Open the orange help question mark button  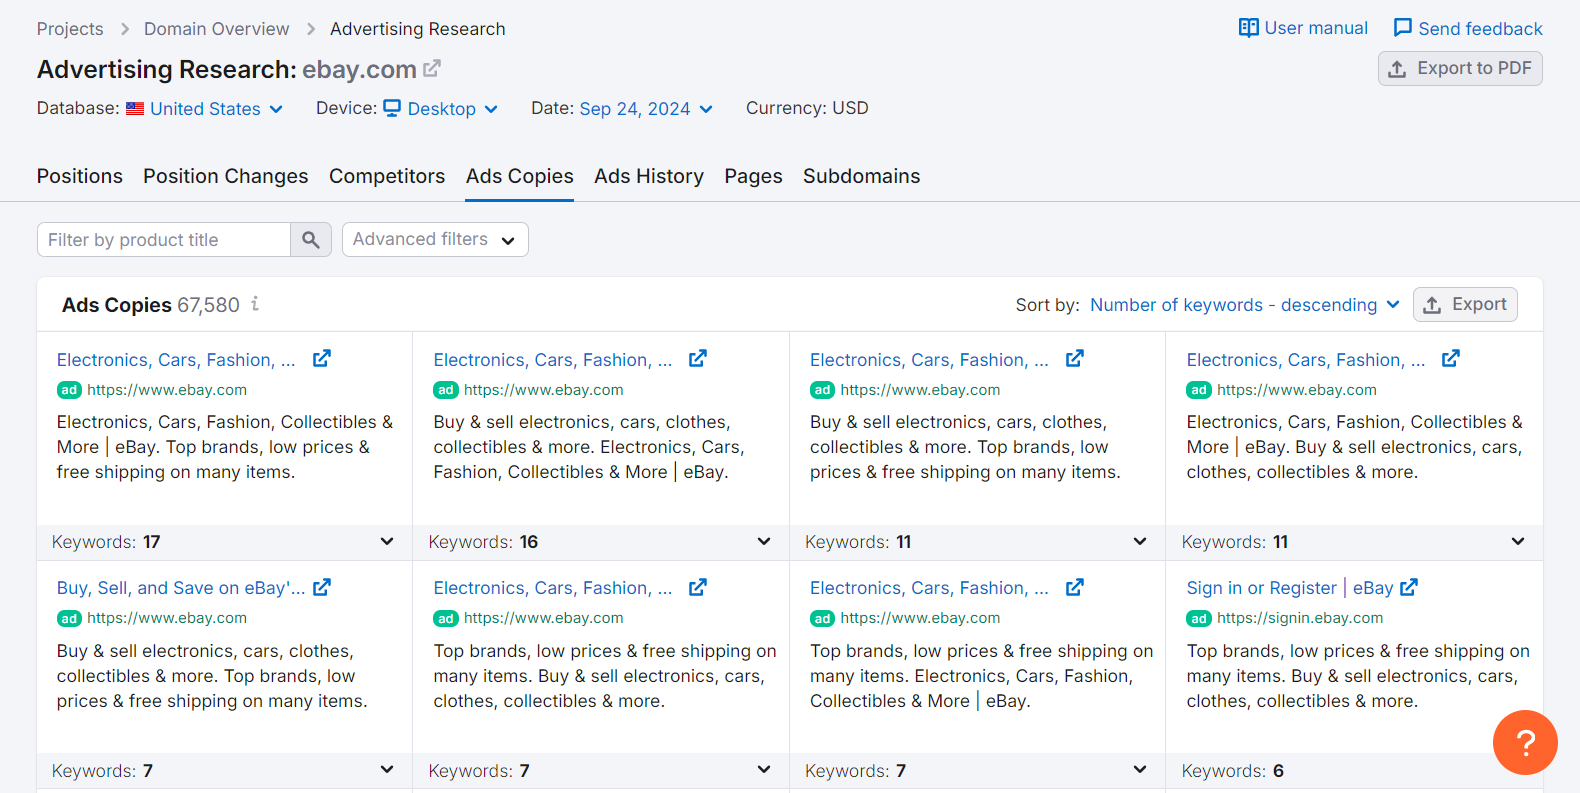(1525, 742)
